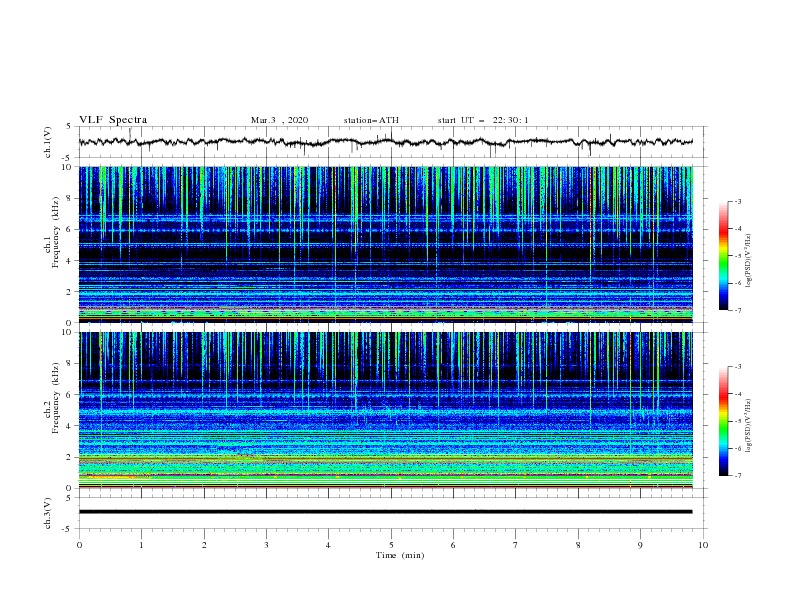Click time axis tick label "9"

pos(640,545)
